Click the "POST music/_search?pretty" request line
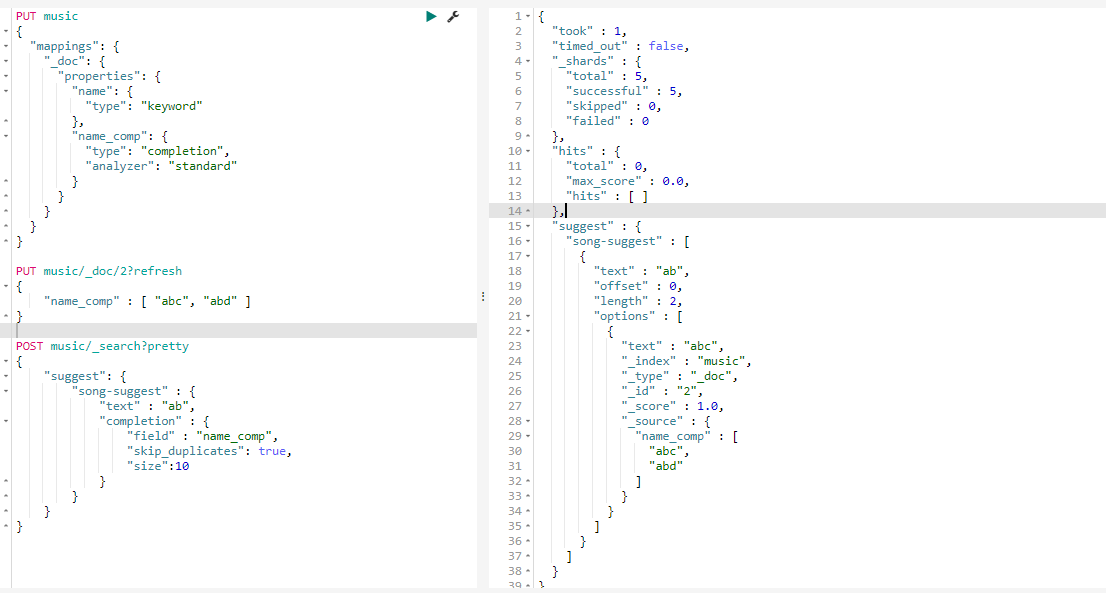Screen dimensions: 1106x593 click(102, 346)
